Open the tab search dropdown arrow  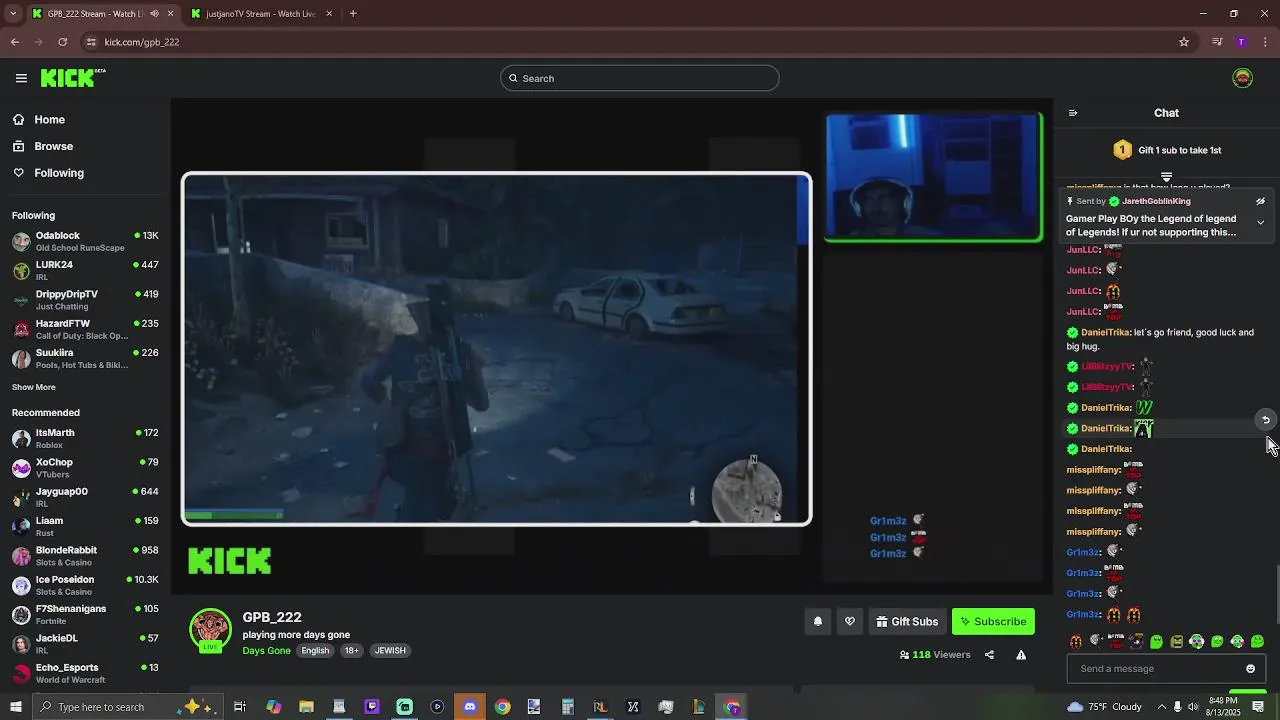[x=13, y=14]
